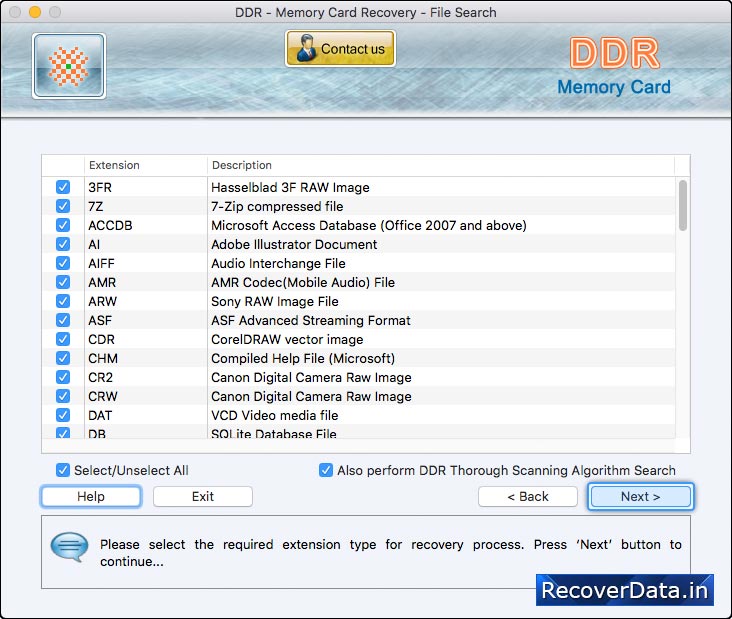Disable the CR2 extension checkbox
The width and height of the screenshot is (732, 619).
click(63, 377)
